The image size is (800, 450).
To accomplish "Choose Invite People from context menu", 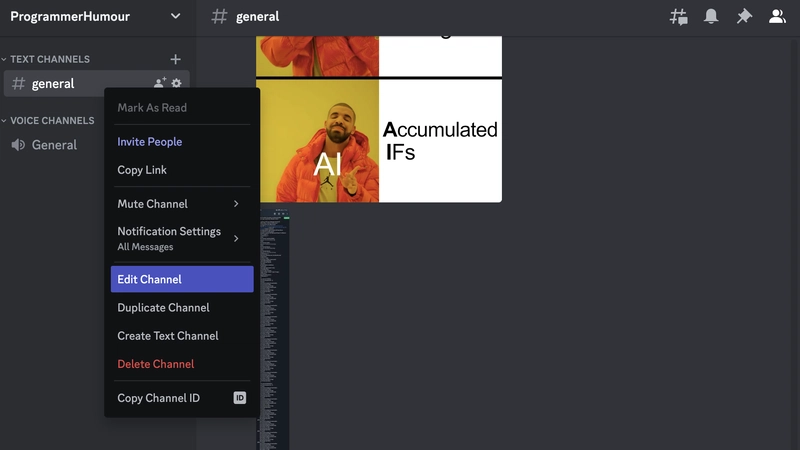I will (x=182, y=142).
